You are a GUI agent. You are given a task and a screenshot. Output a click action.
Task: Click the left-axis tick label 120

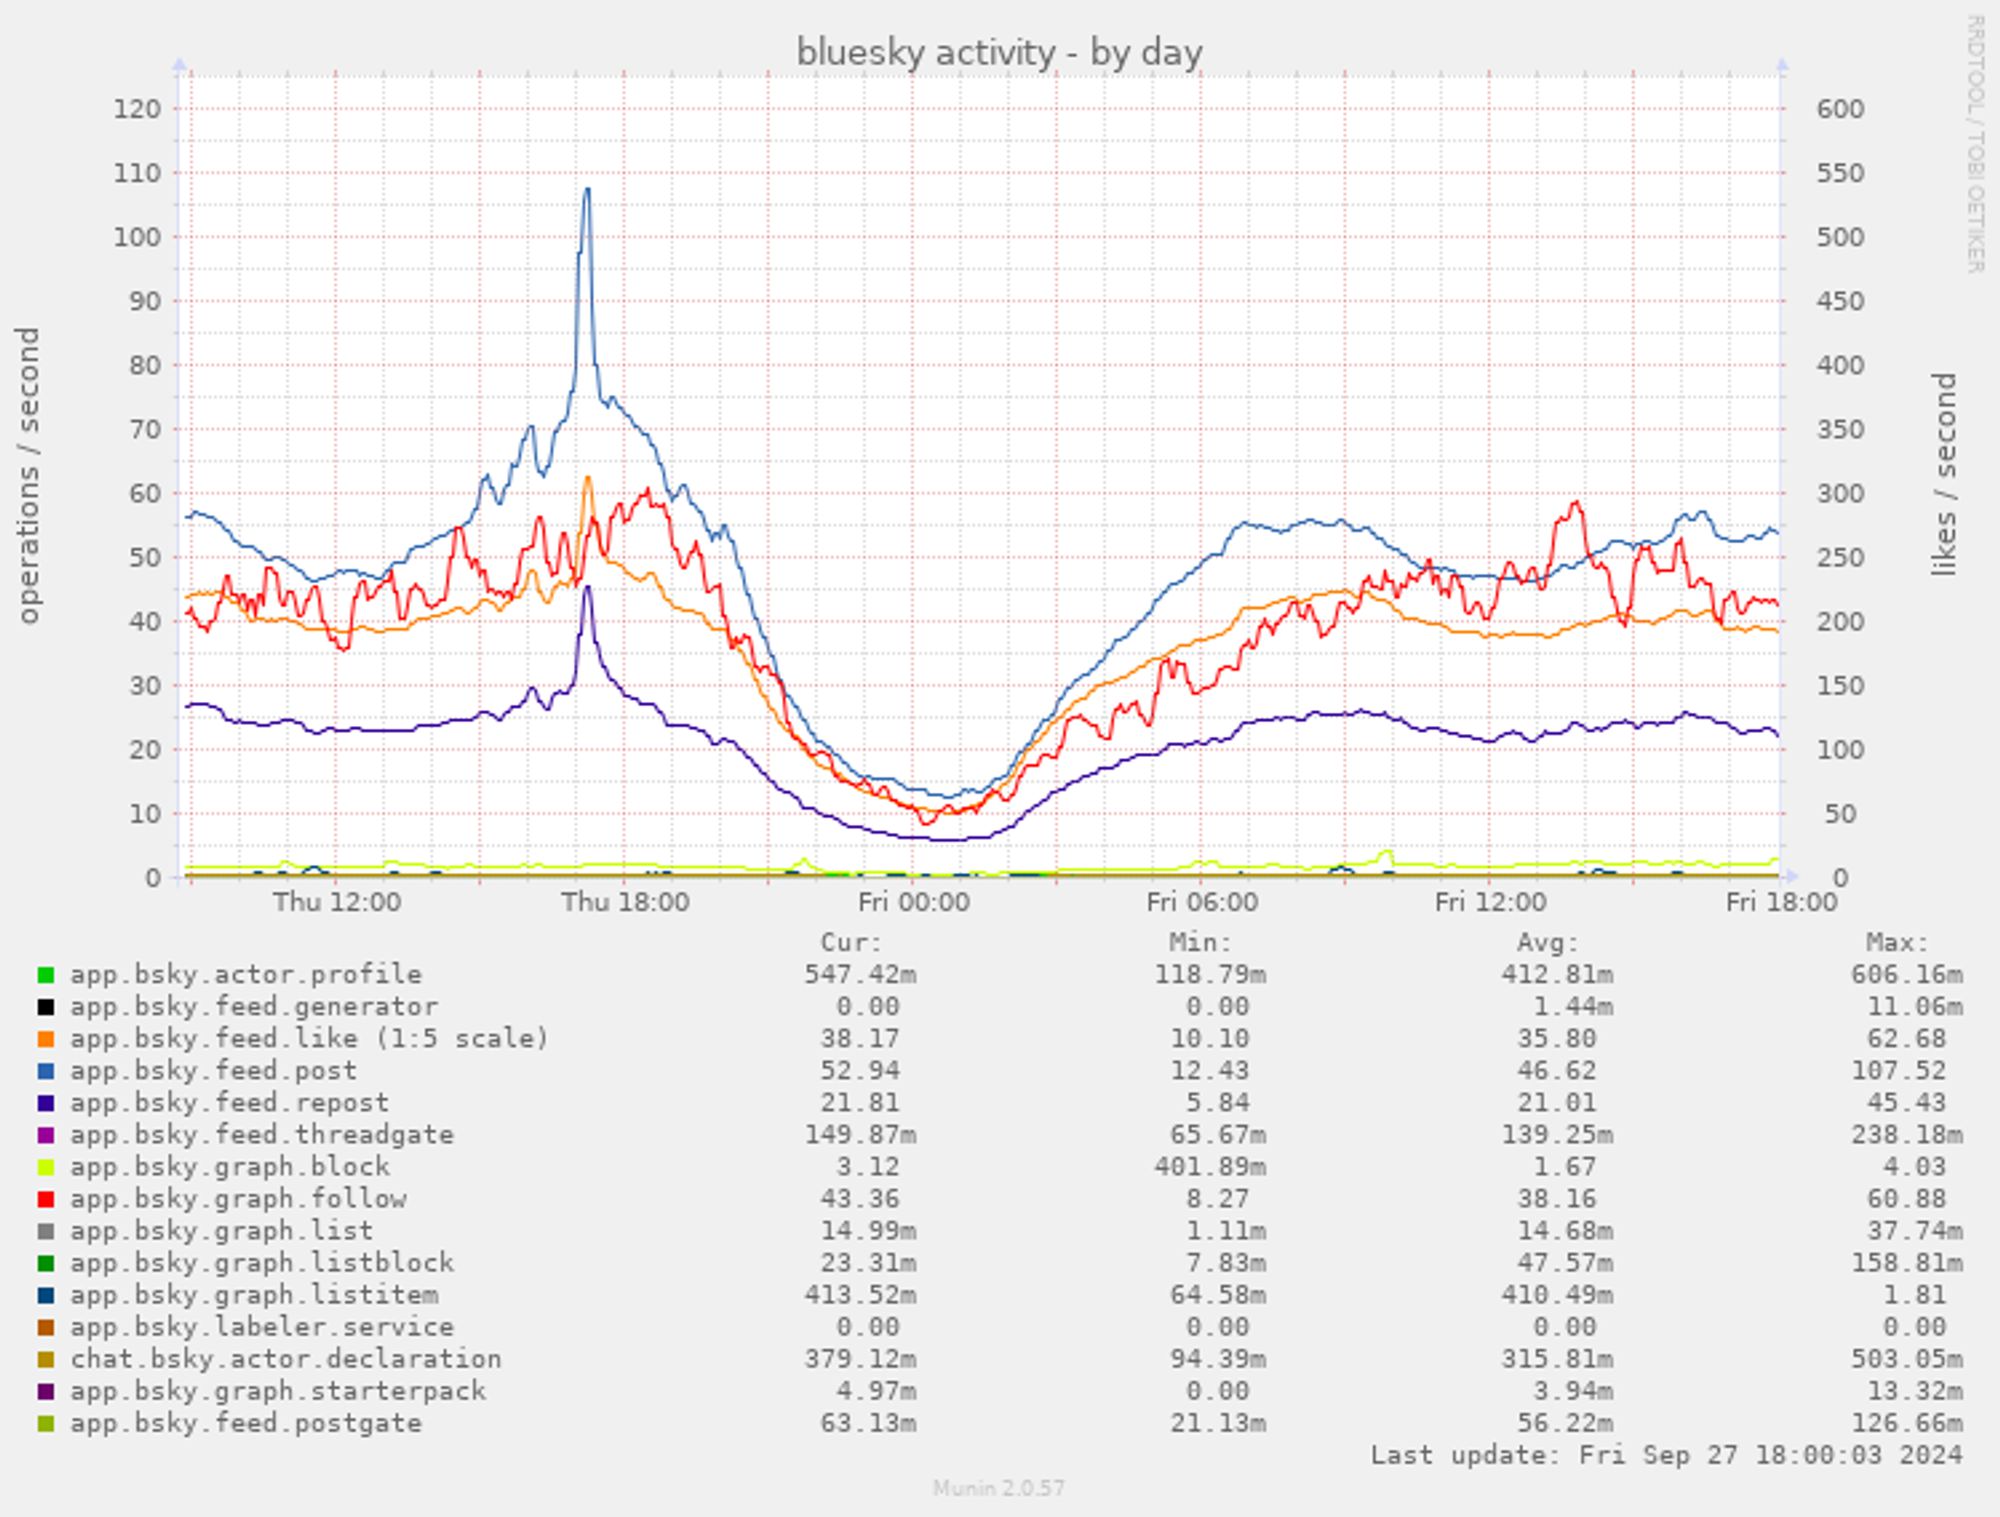click(137, 109)
